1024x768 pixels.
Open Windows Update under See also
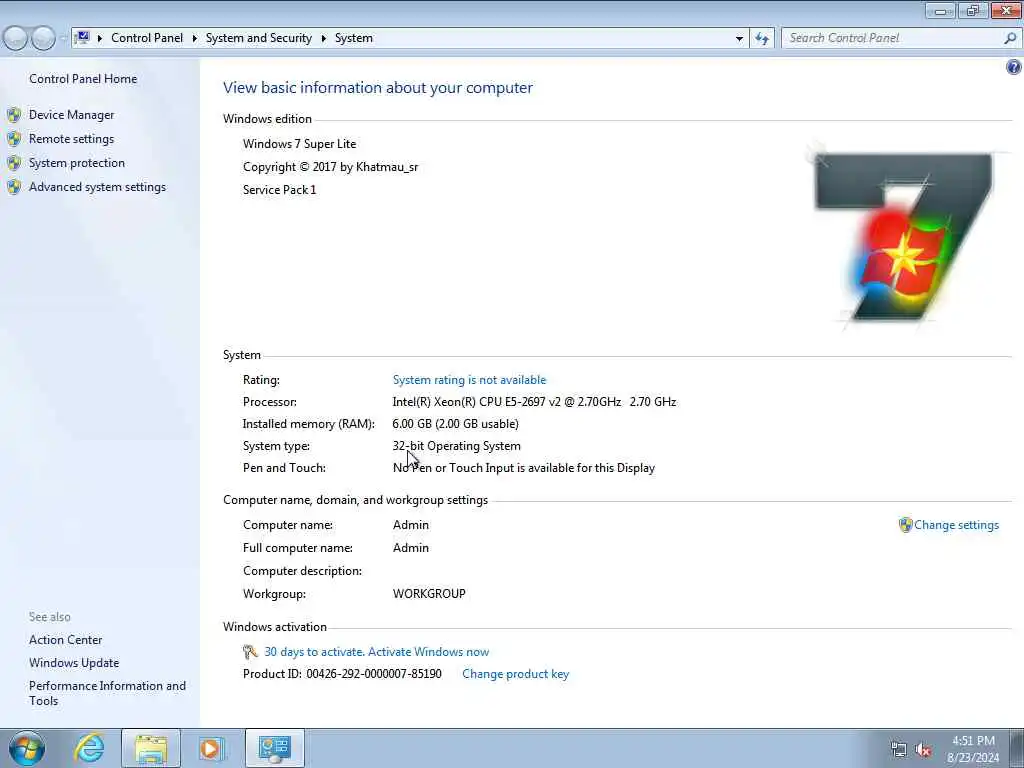pos(74,663)
